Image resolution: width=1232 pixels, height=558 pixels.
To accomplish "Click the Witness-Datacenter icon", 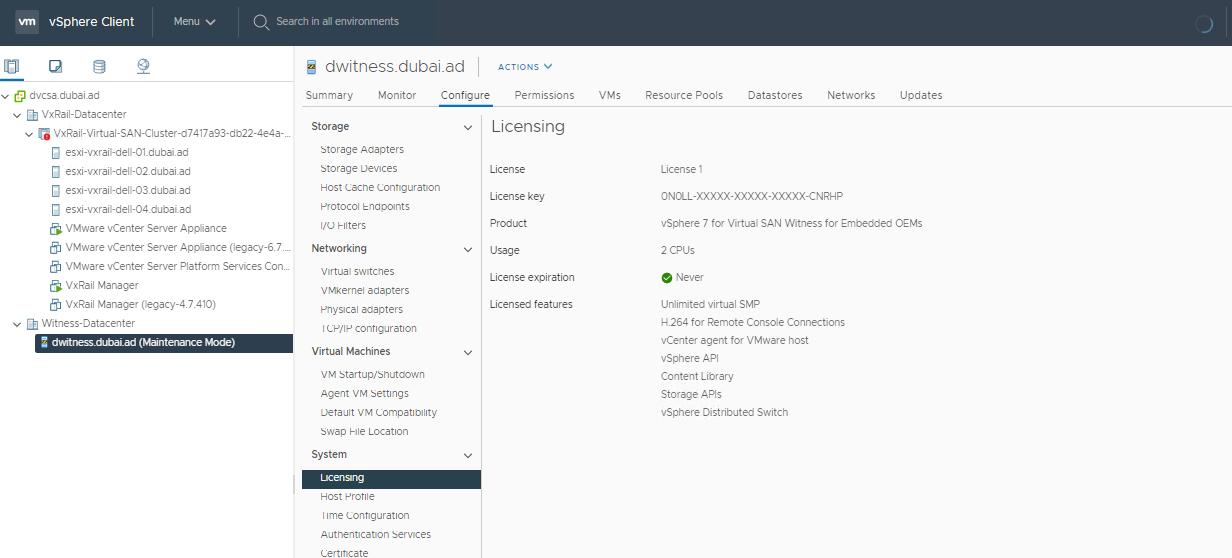I will [x=33, y=324].
